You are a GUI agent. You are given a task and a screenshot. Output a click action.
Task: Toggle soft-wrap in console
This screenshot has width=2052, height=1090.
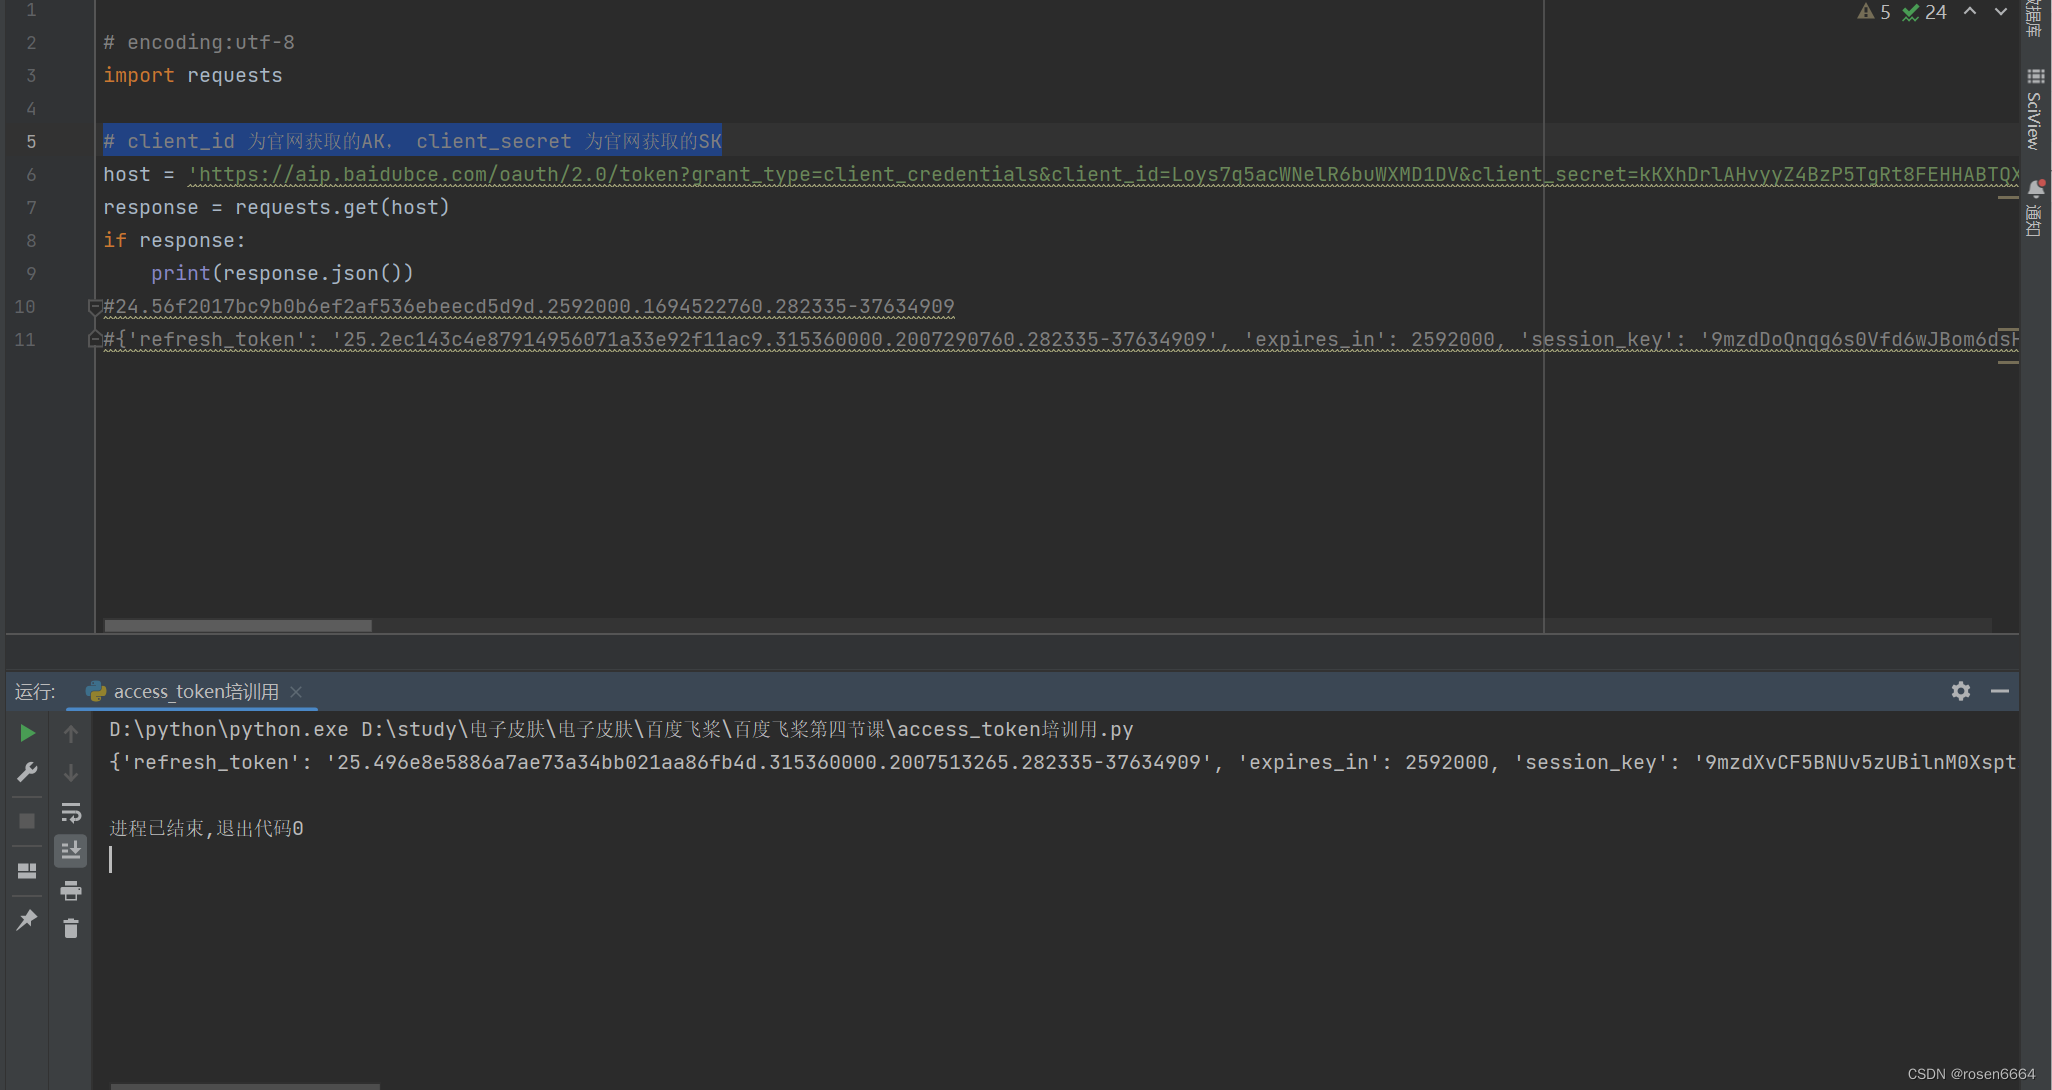pyautogui.click(x=70, y=812)
